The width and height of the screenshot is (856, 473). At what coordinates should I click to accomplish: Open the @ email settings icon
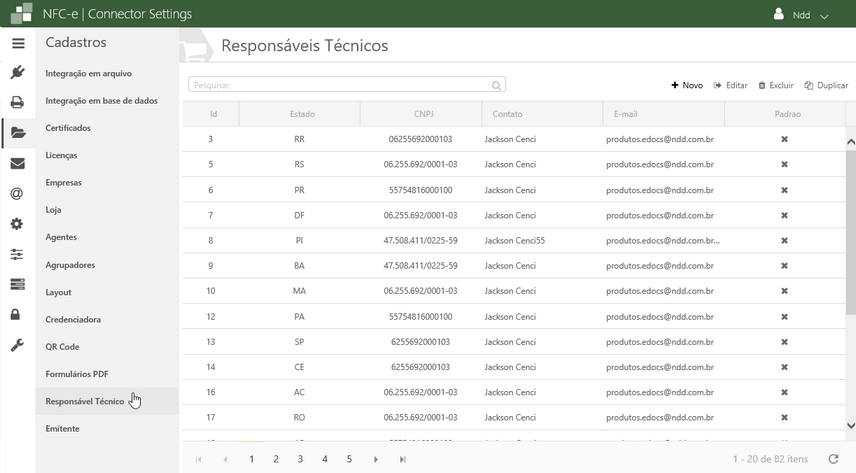tap(17, 194)
